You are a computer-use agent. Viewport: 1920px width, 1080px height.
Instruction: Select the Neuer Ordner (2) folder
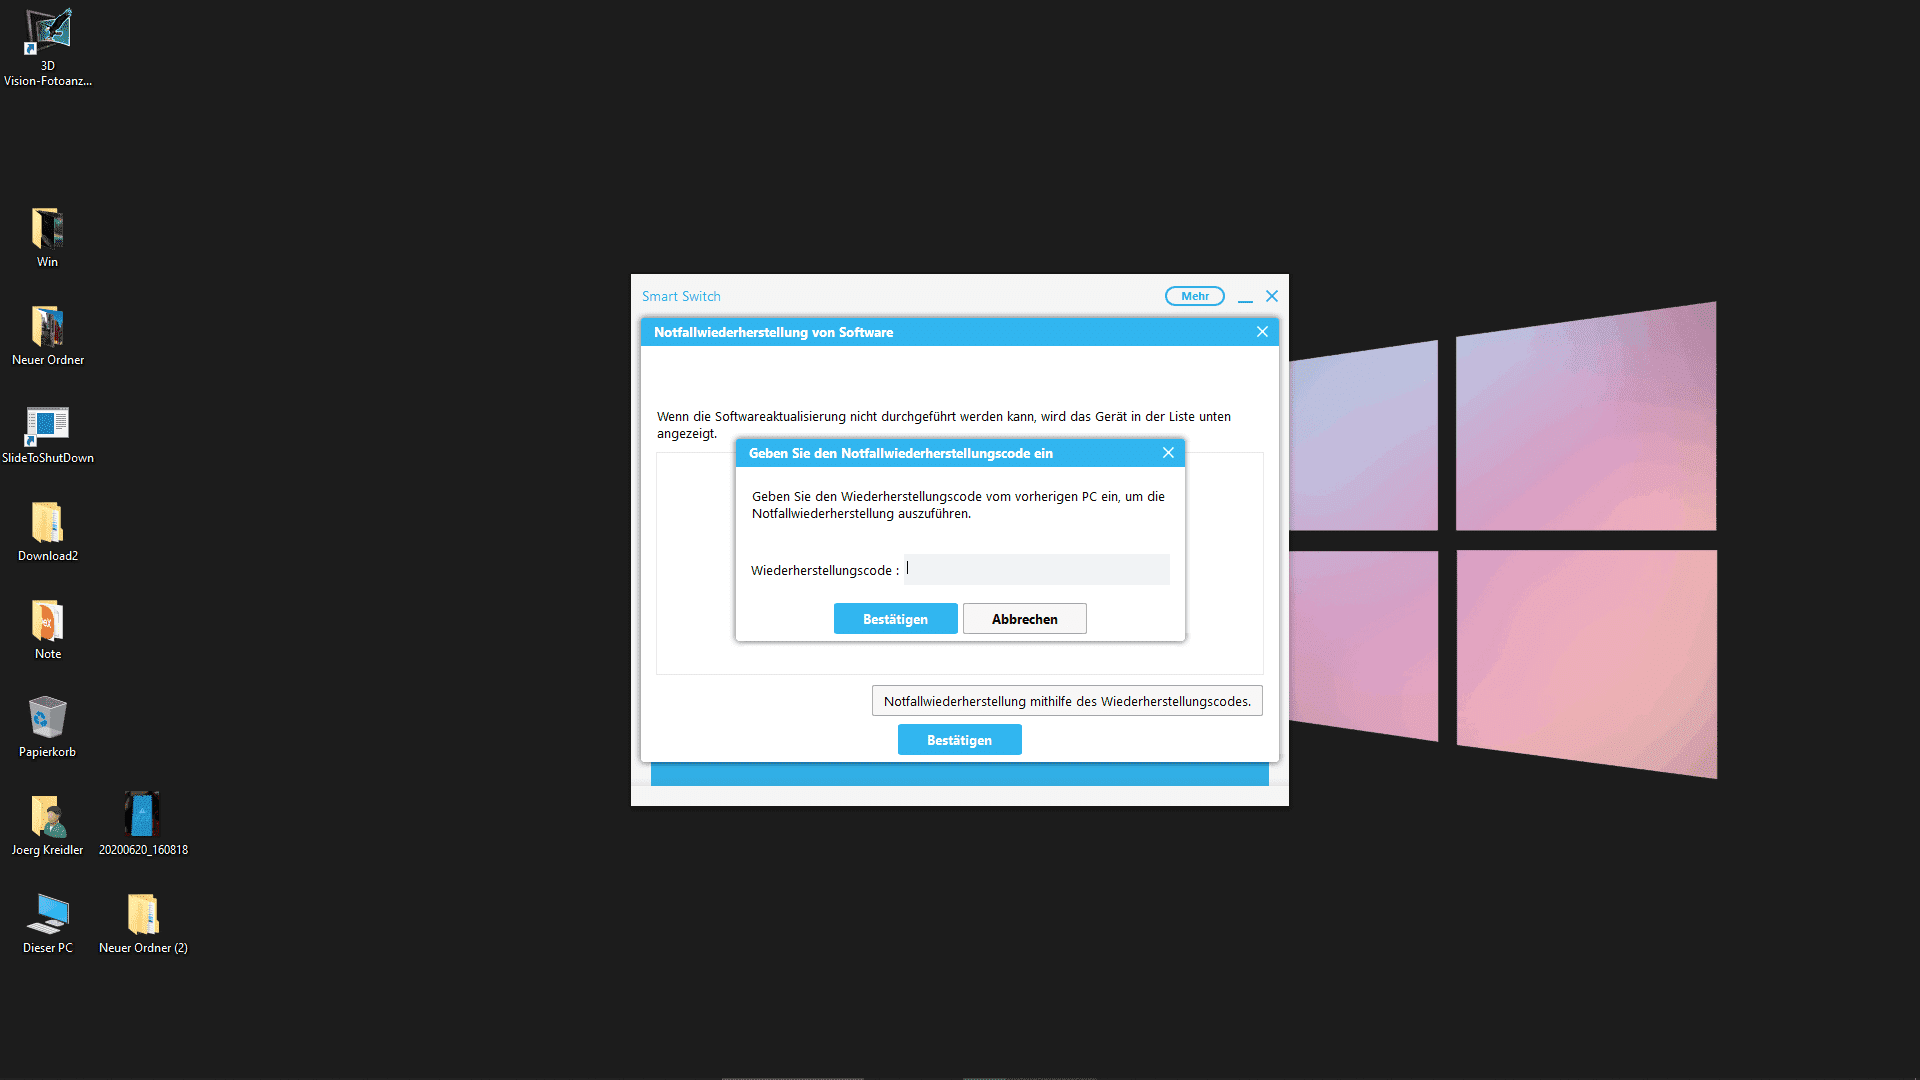(x=143, y=923)
